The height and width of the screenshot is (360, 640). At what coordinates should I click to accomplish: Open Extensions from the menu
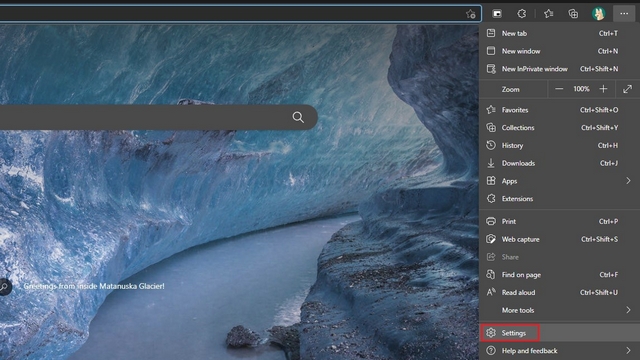point(559,199)
